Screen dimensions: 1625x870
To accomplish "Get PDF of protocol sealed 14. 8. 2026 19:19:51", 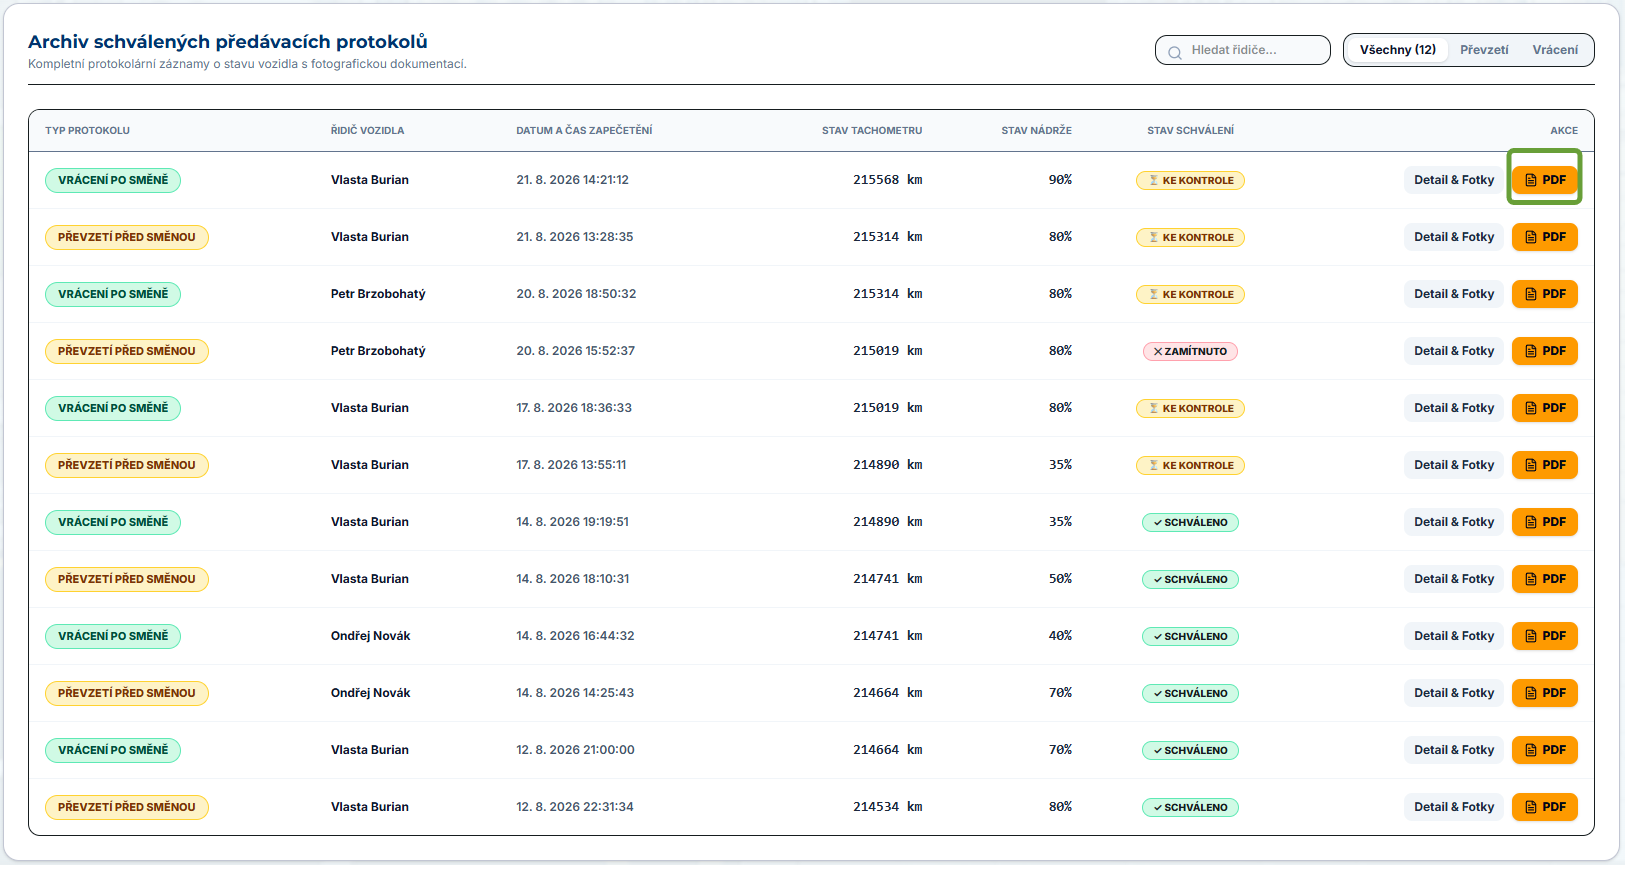I will [x=1544, y=522].
